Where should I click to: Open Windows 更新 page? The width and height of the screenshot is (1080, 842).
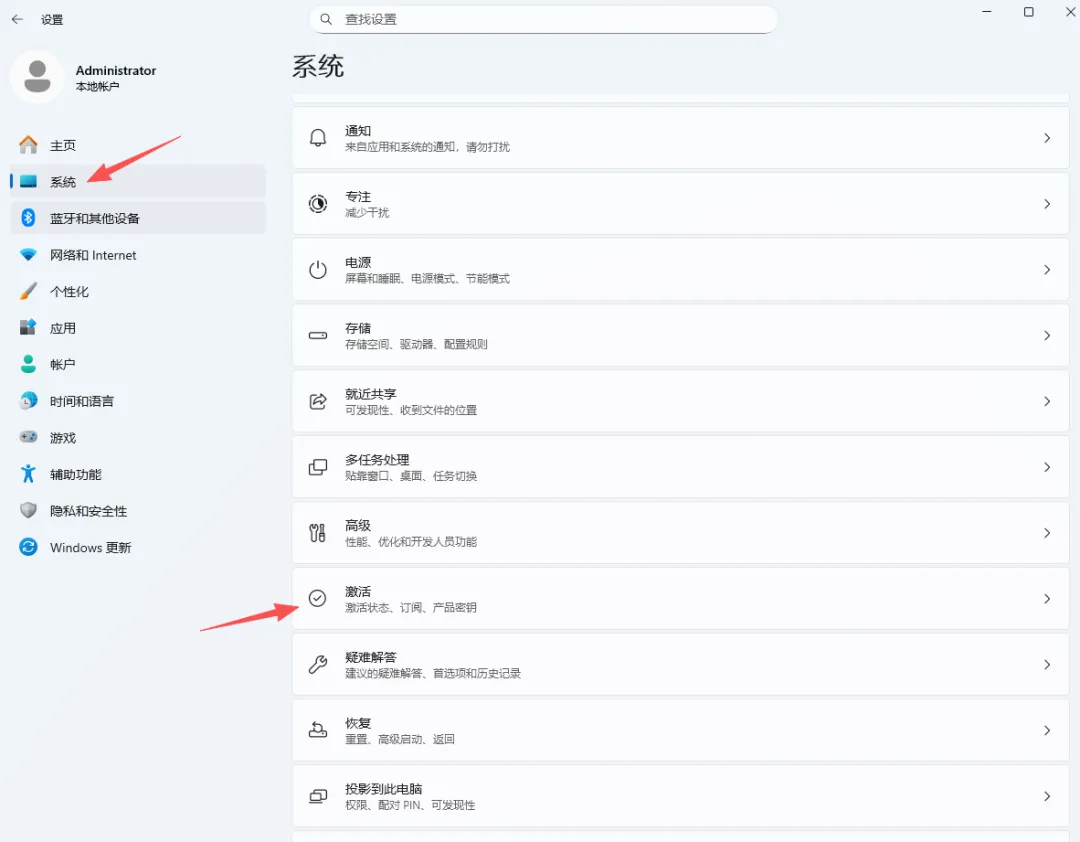pyautogui.click(x=138, y=547)
